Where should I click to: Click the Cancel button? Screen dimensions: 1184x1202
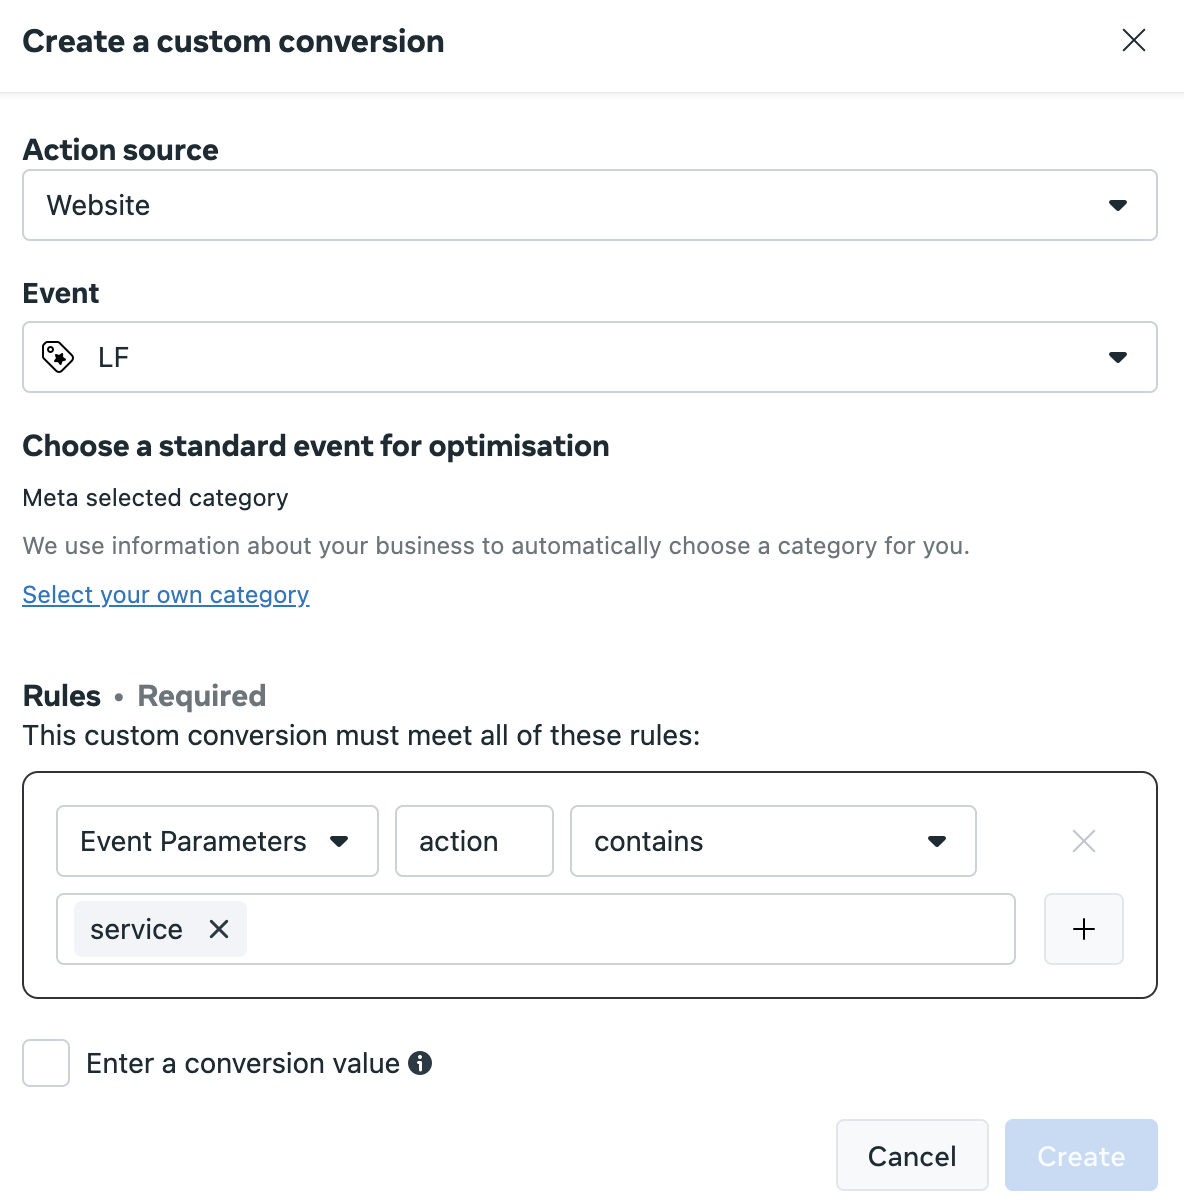[x=912, y=1155]
